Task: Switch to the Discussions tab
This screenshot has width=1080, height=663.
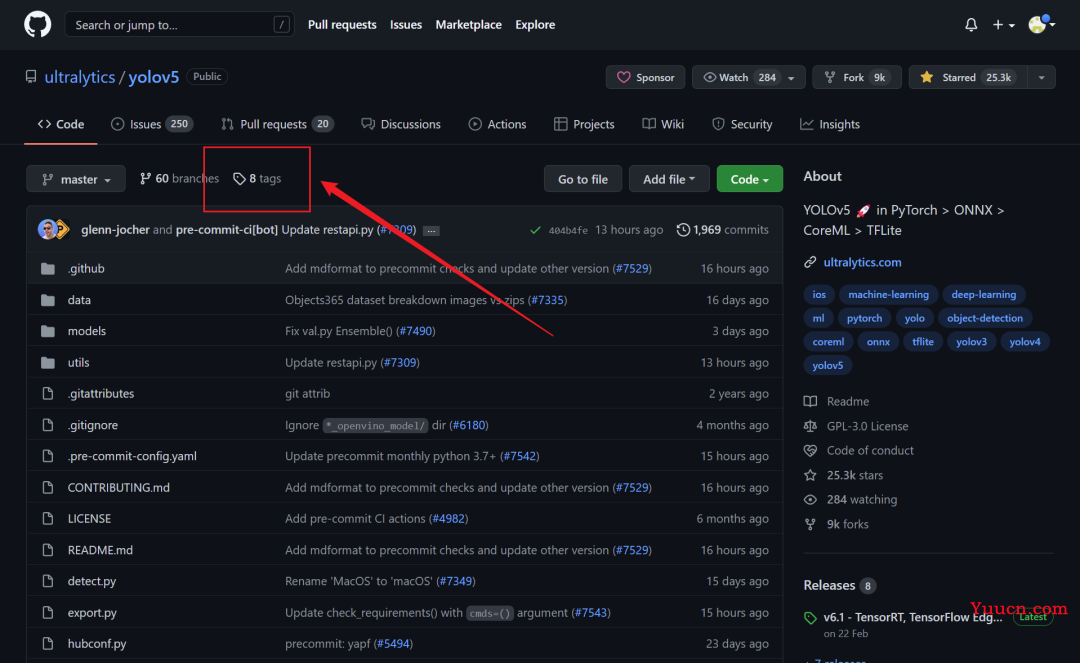Action: 401,124
